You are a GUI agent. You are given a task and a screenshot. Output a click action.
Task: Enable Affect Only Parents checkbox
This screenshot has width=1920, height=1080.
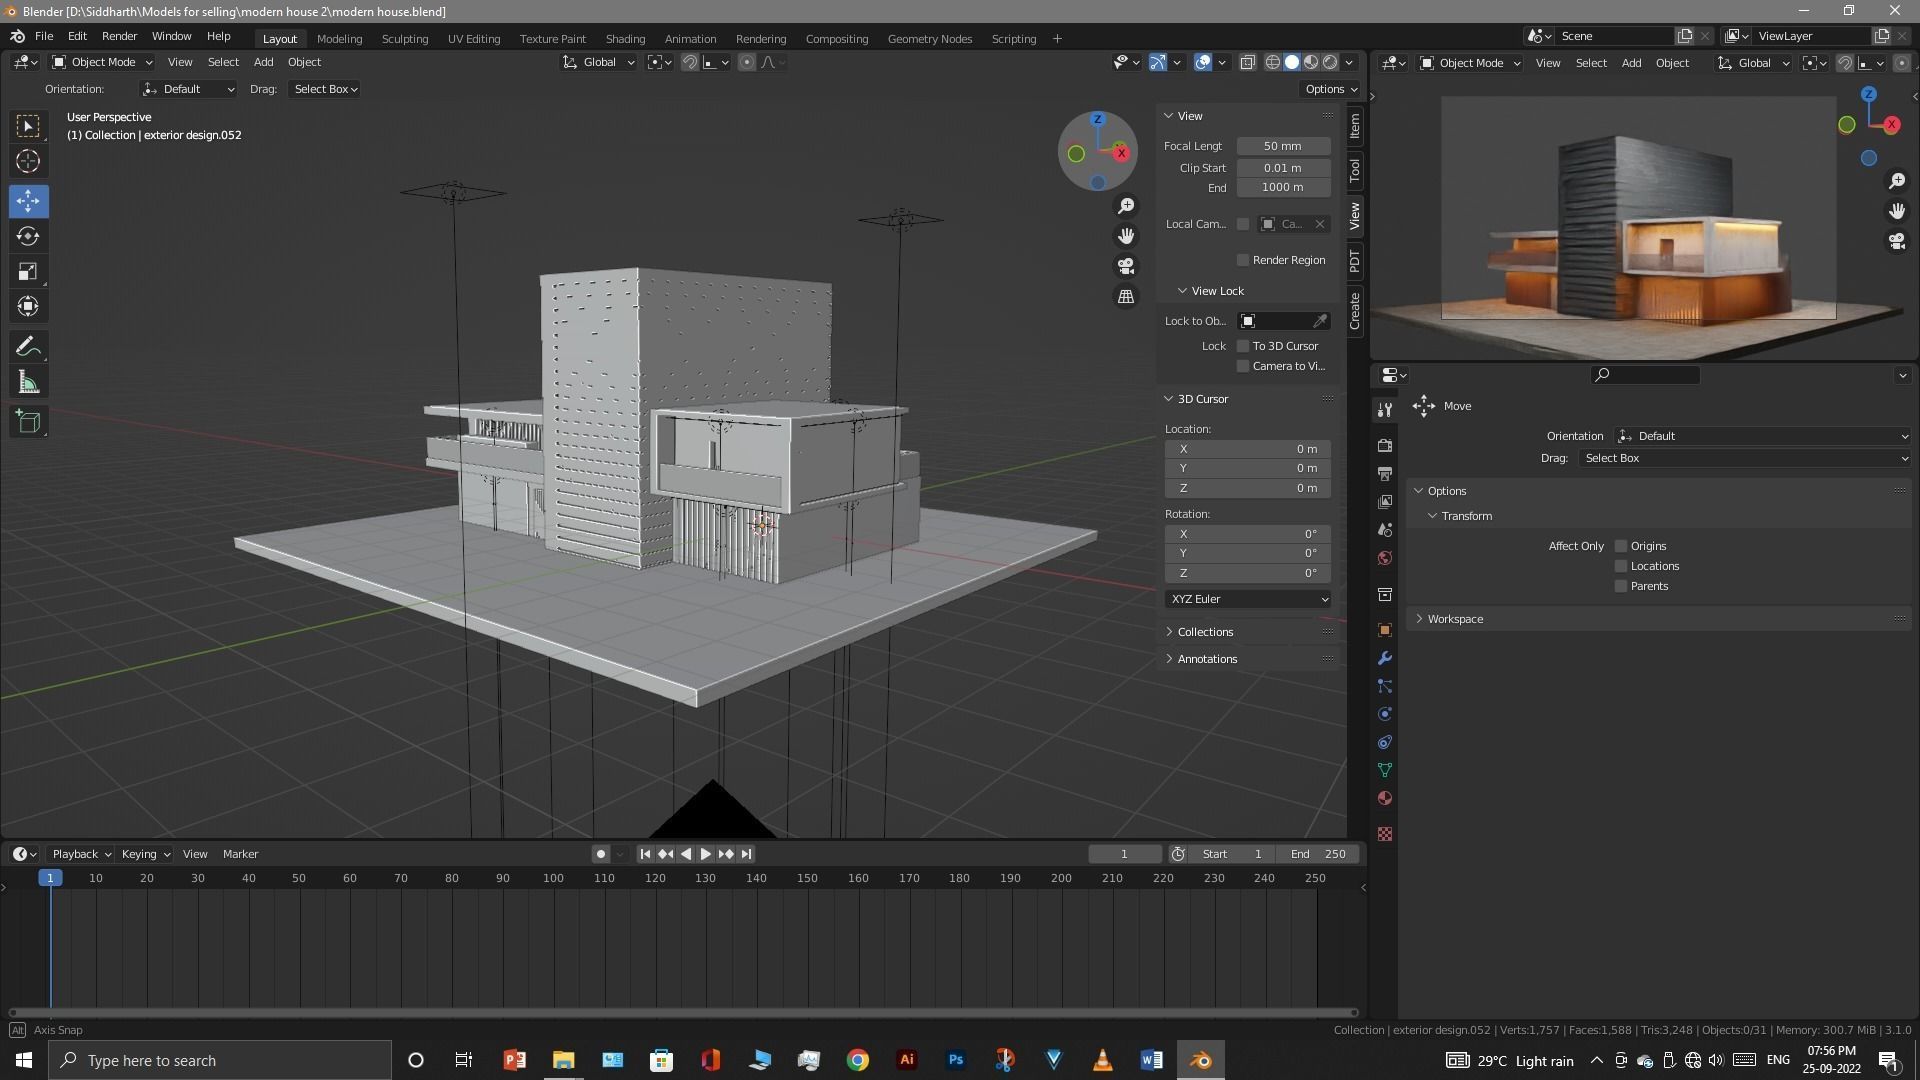point(1621,586)
